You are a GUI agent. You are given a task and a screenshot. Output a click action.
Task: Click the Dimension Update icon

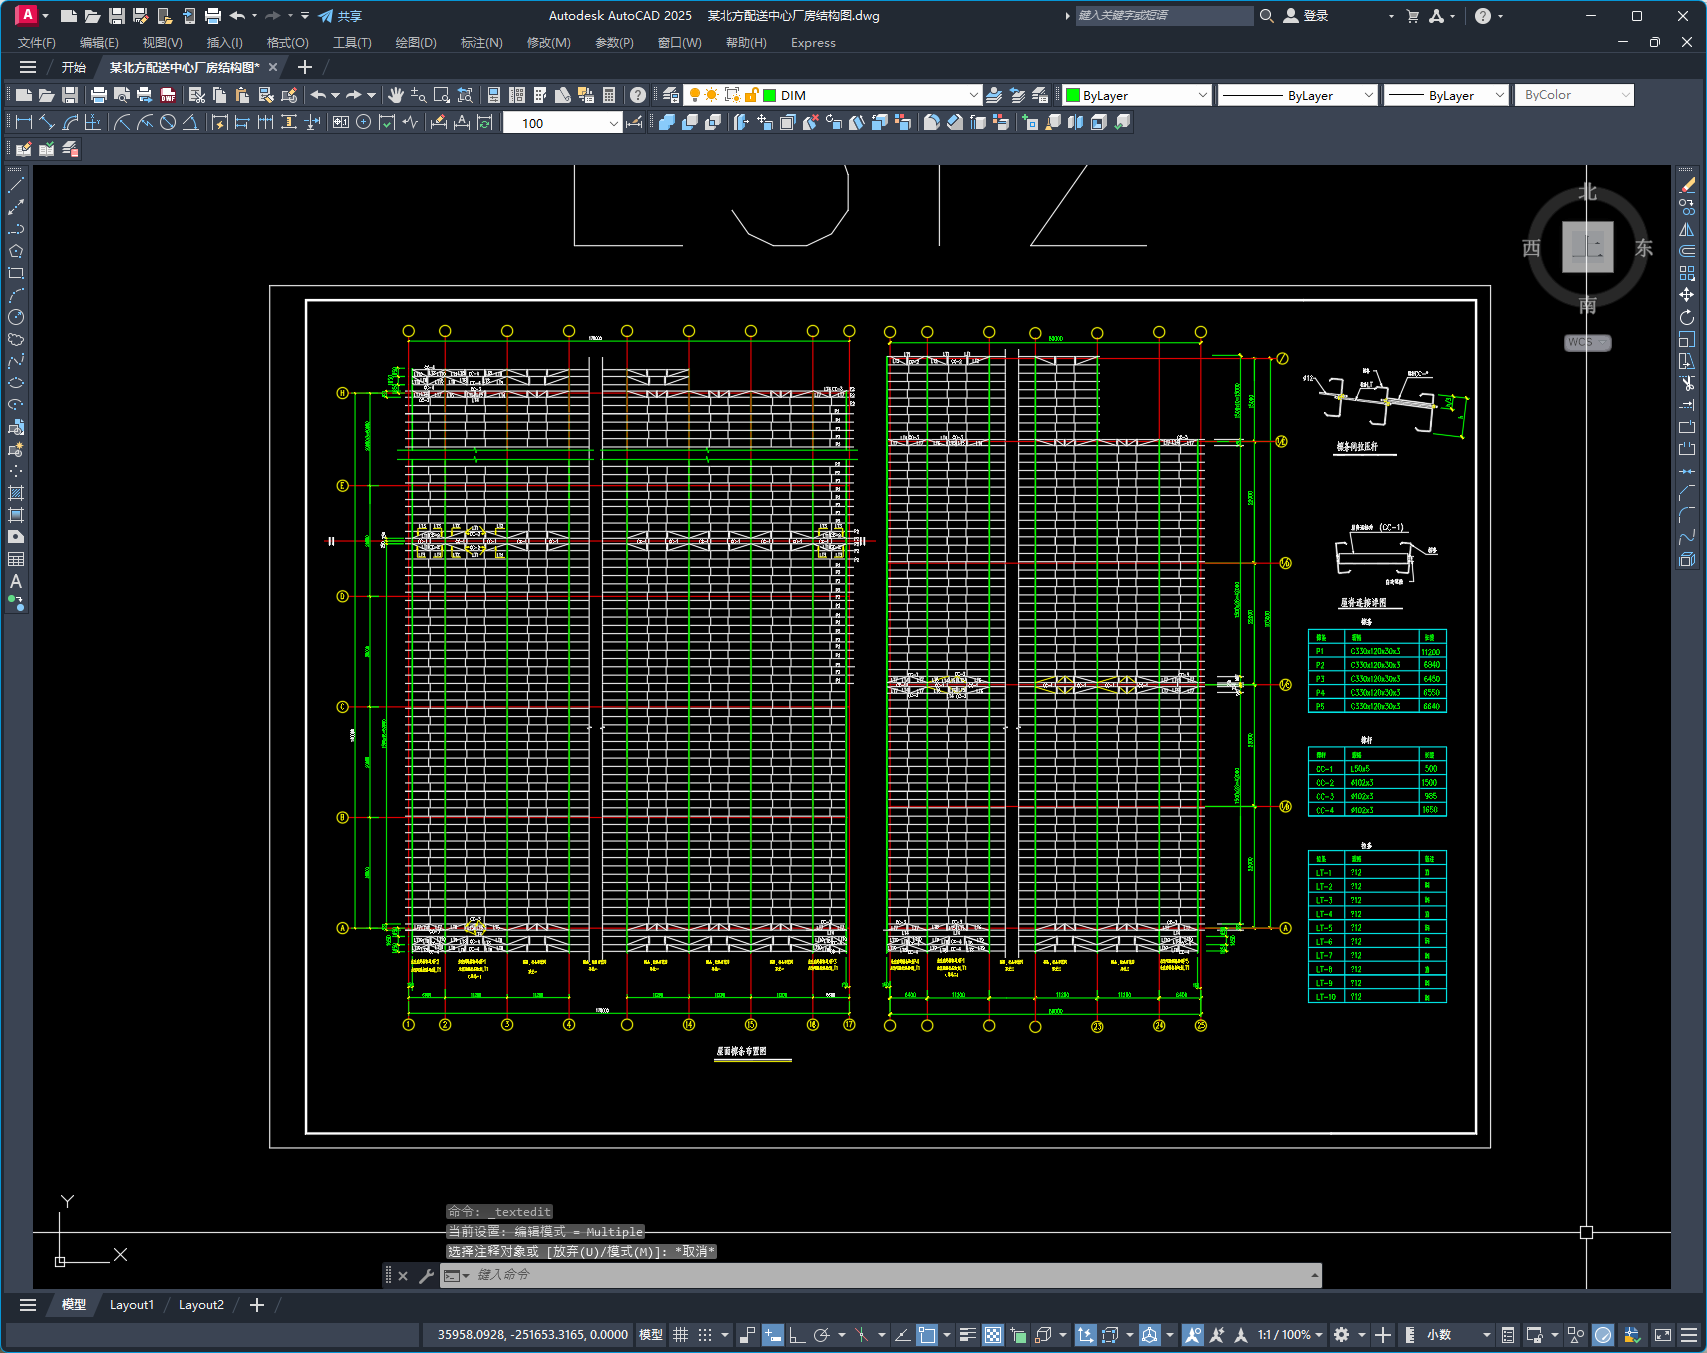click(x=485, y=122)
